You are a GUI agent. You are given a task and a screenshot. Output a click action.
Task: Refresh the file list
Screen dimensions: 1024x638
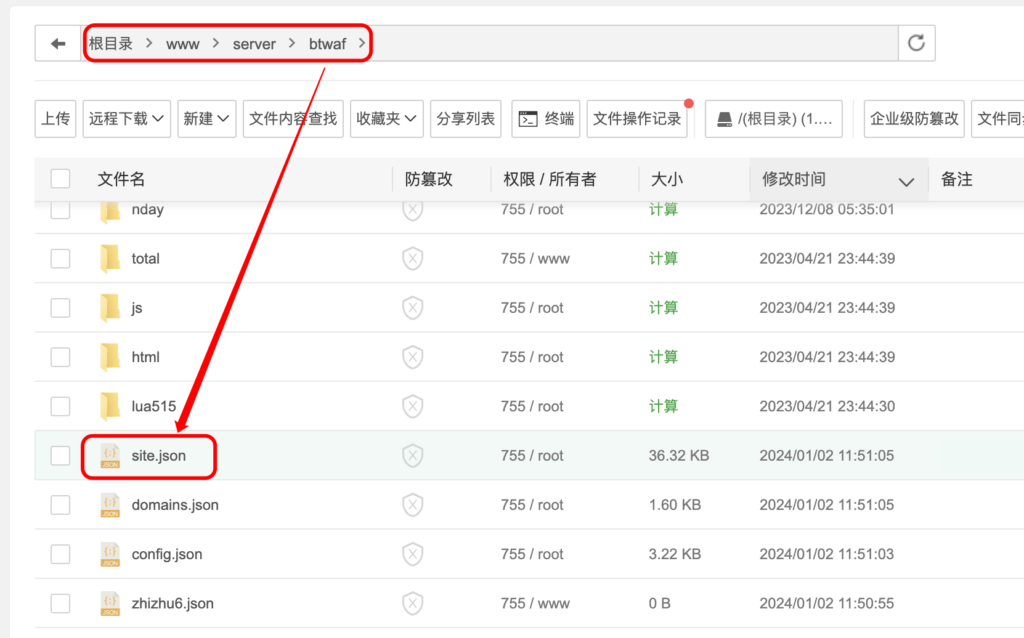916,44
